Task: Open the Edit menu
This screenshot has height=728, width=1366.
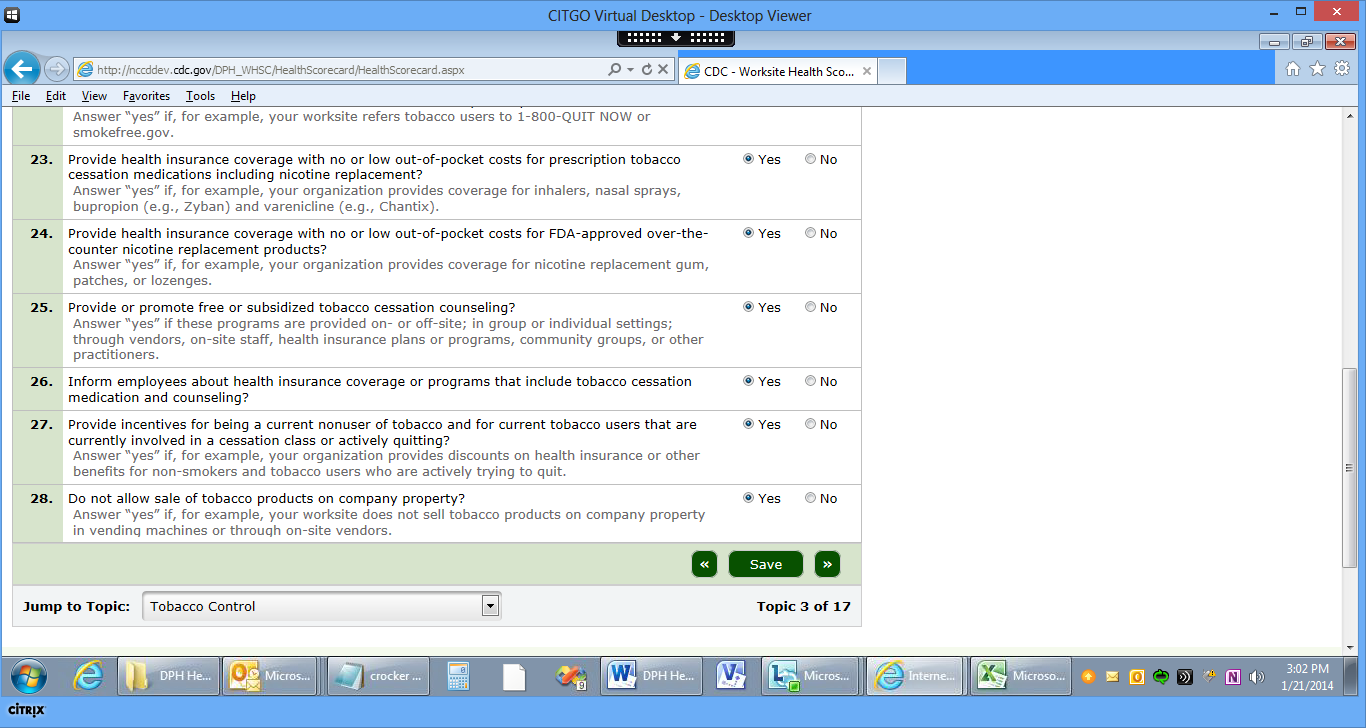Action: [x=56, y=96]
